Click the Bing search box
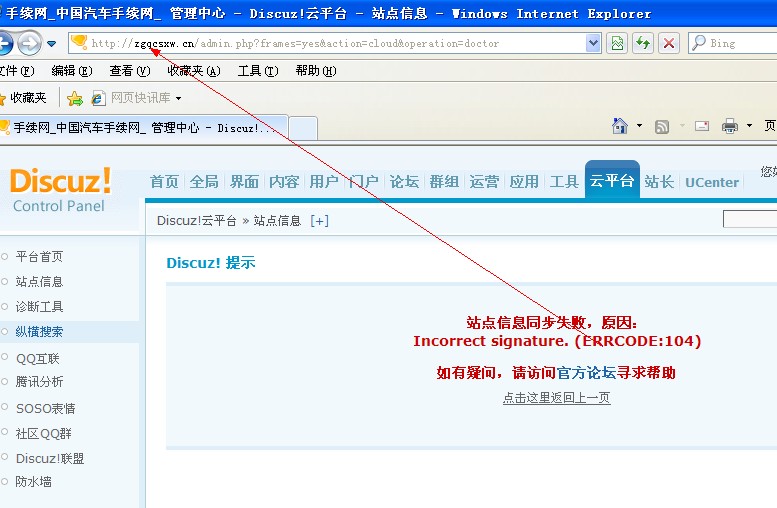 tap(732, 44)
